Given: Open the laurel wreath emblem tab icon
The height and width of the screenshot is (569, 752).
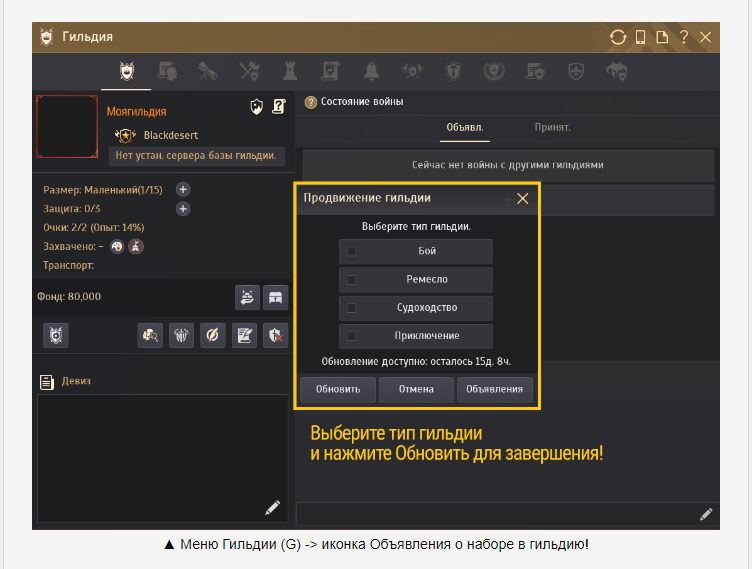Looking at the screenshot, I should click(x=494, y=71).
